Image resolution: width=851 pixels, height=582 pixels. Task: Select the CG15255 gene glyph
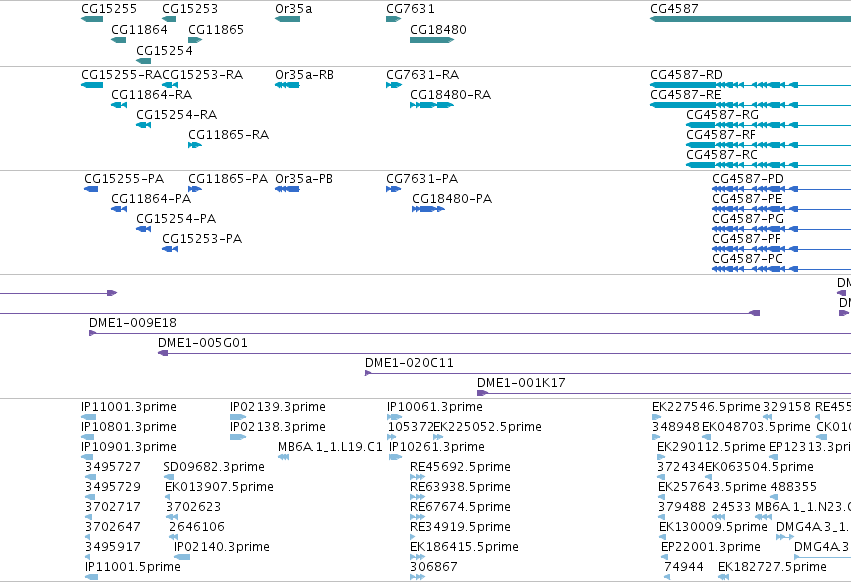[92, 19]
